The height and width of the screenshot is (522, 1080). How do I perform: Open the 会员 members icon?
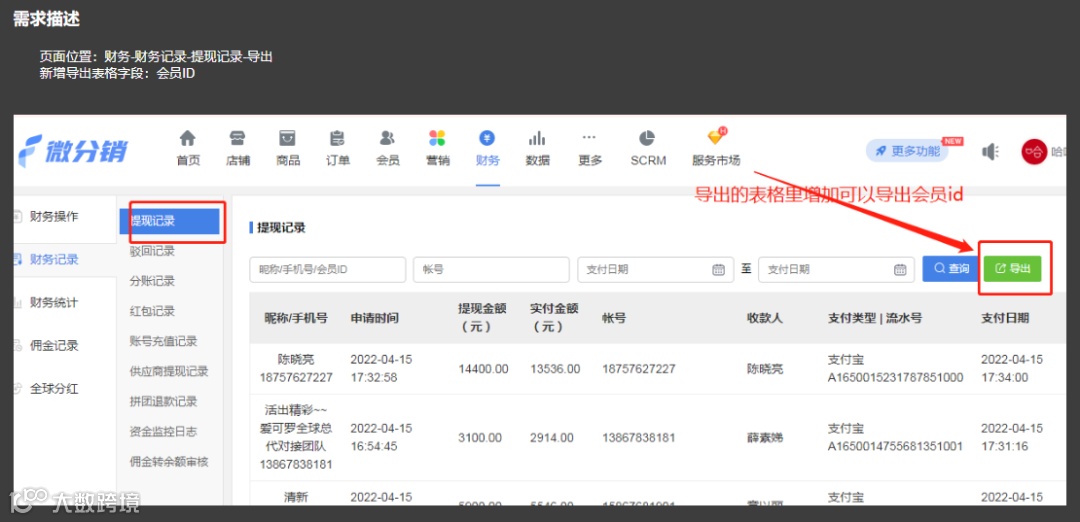[x=388, y=138]
